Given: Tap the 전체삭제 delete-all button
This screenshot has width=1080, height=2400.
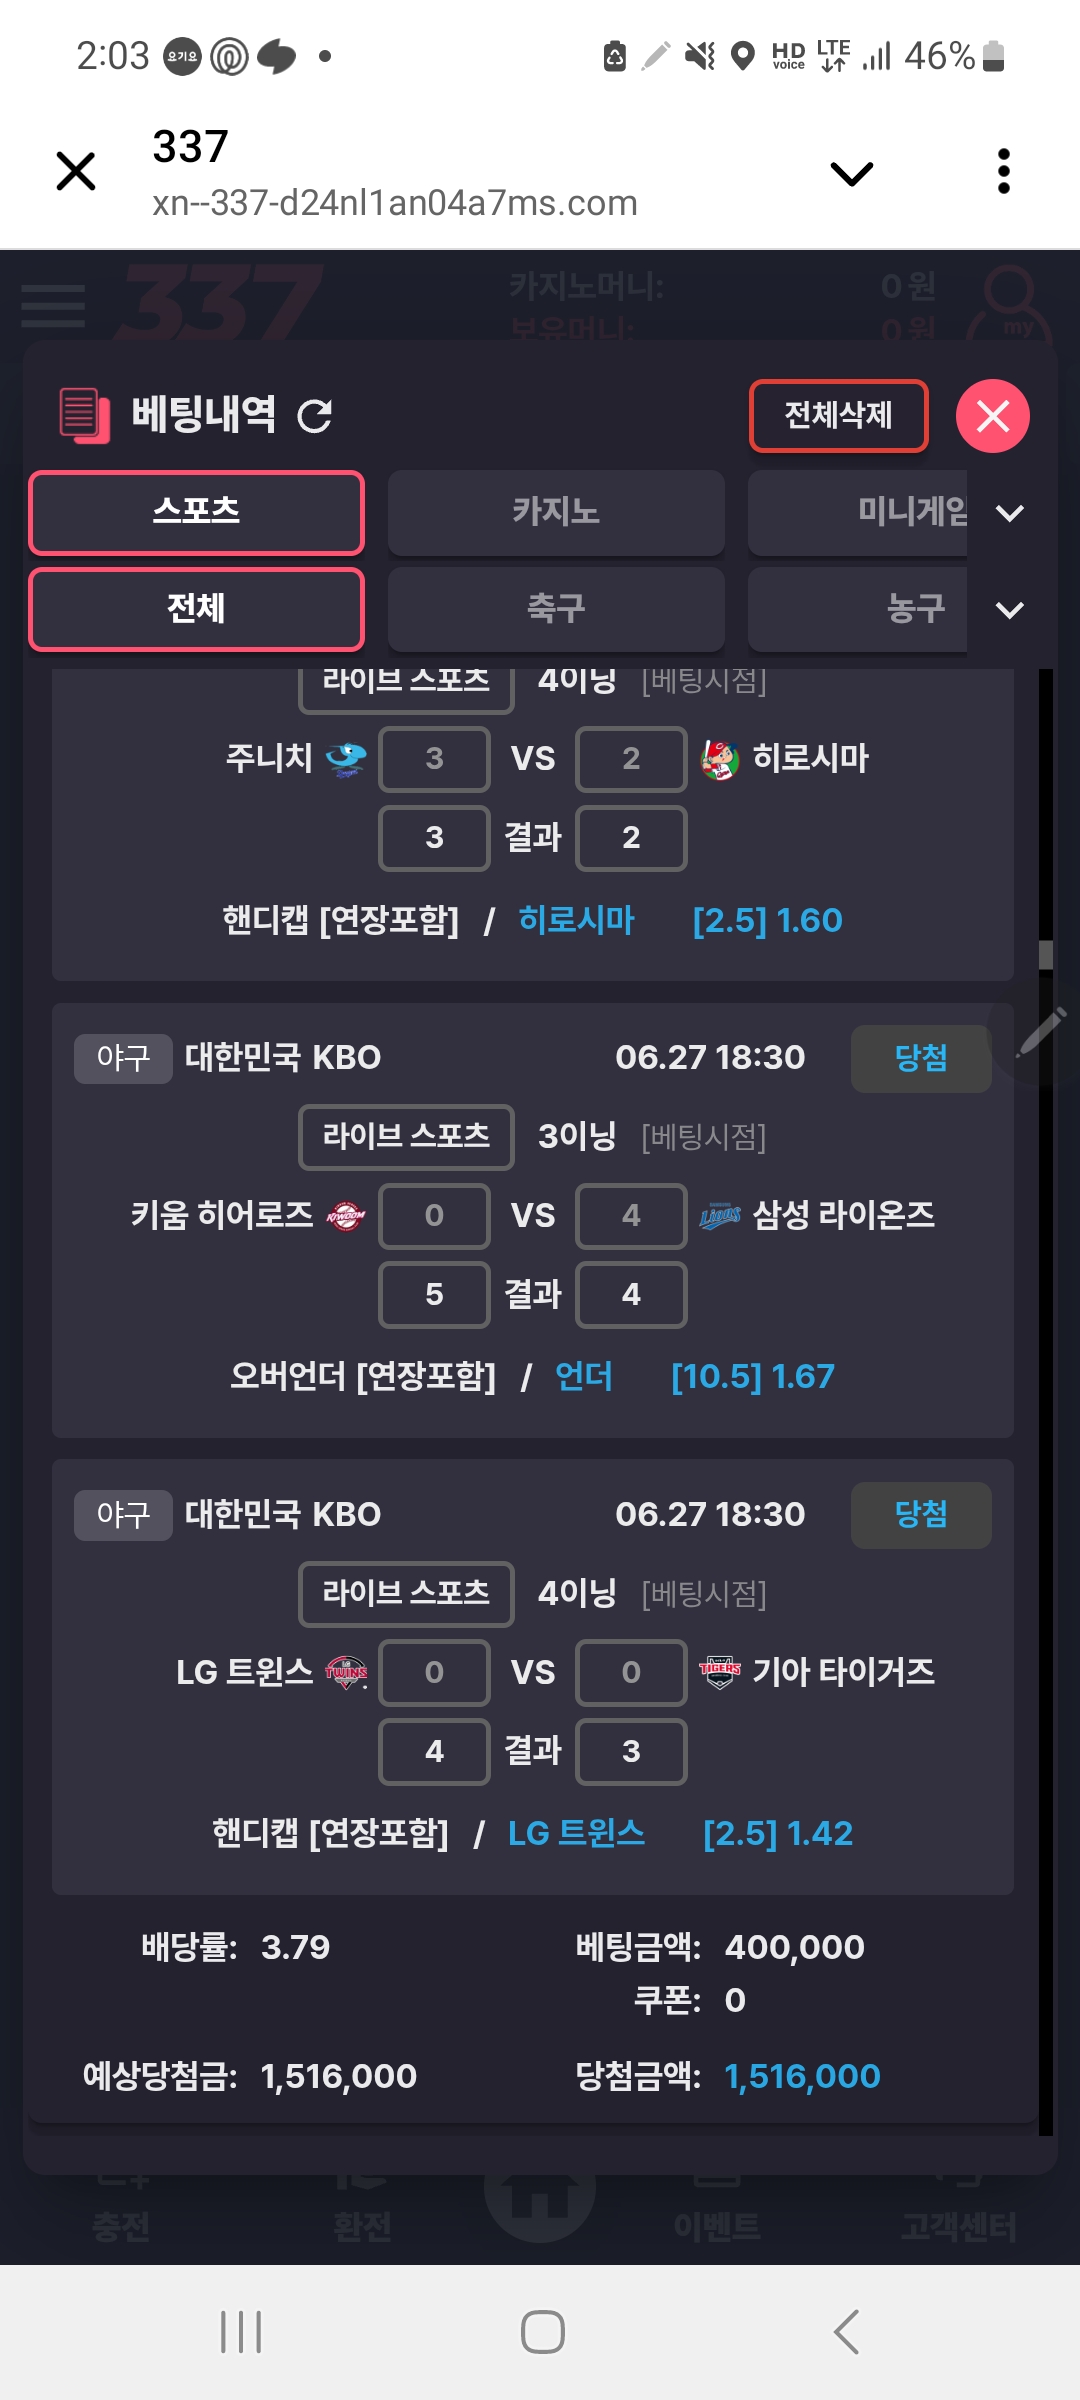Looking at the screenshot, I should (838, 415).
